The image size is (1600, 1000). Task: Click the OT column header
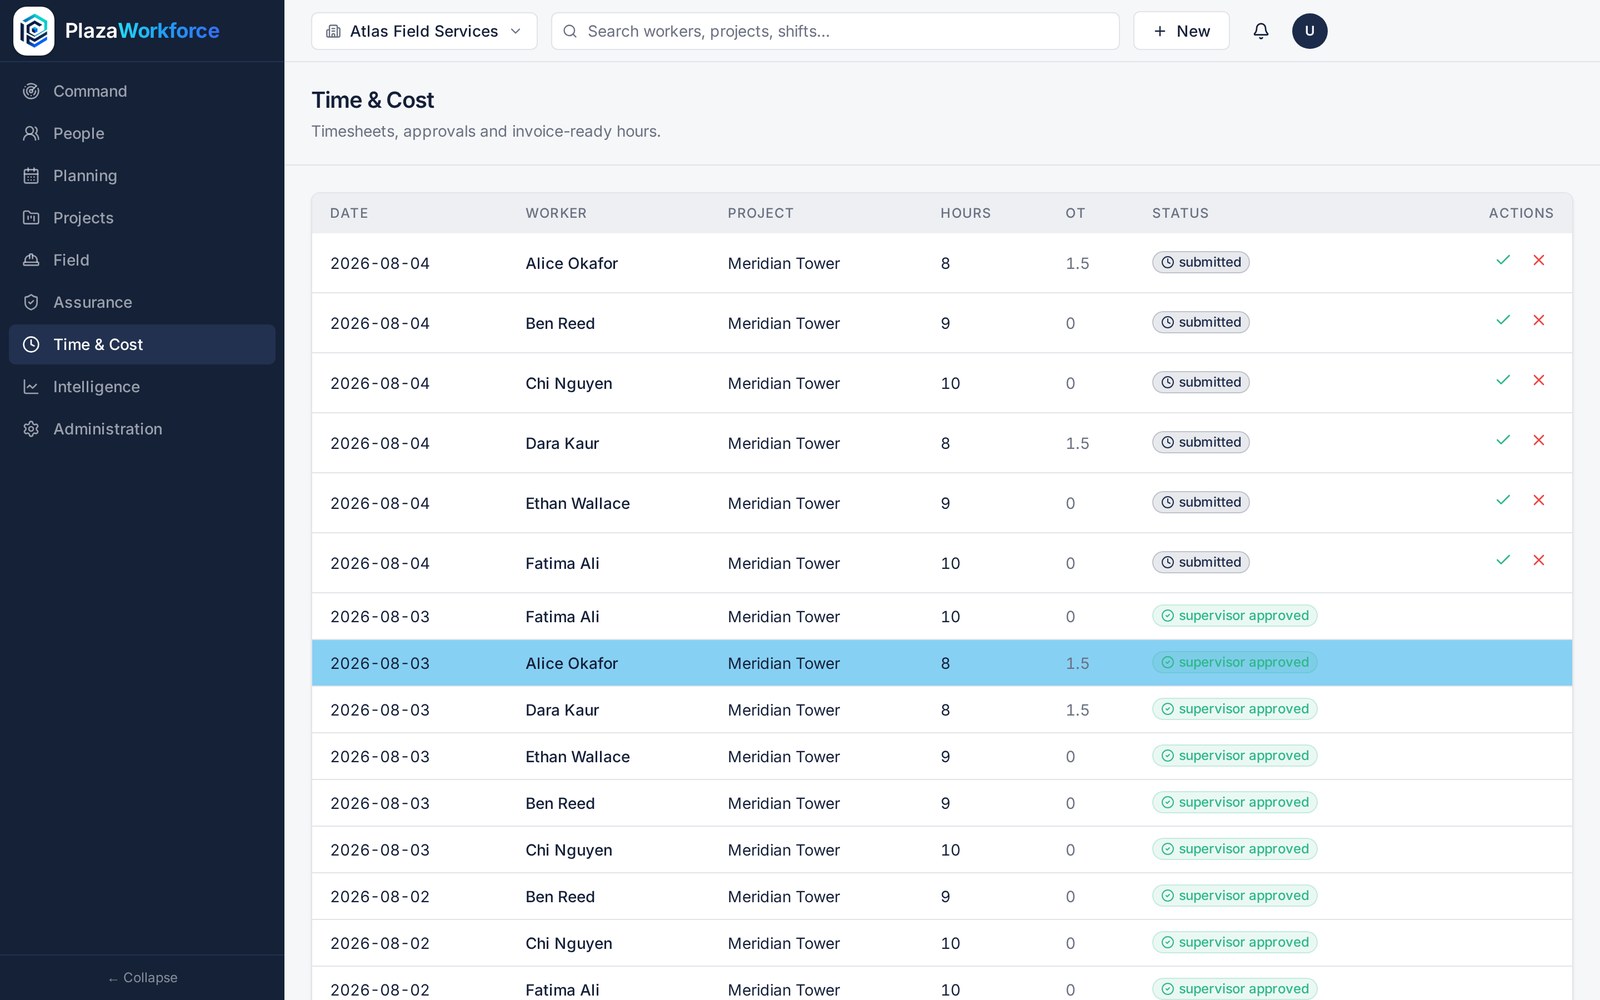point(1075,213)
